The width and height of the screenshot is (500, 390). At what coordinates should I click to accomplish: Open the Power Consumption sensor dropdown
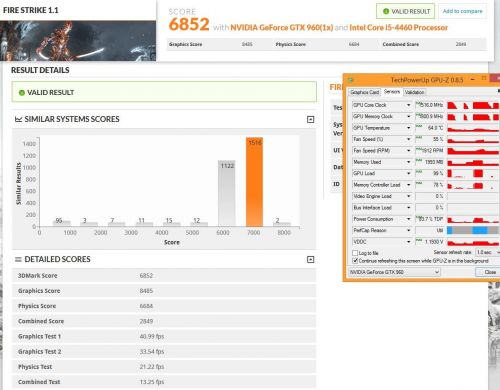point(408,219)
